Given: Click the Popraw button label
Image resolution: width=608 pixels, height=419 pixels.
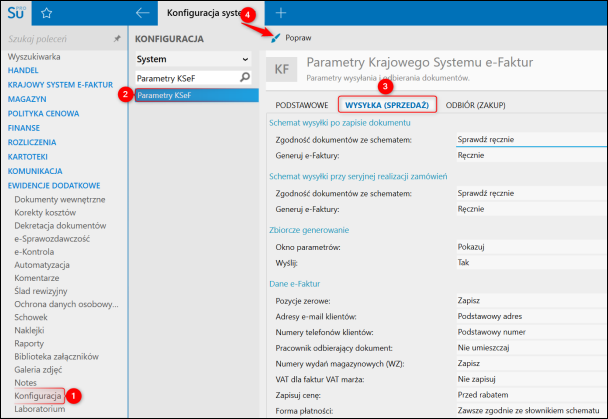Looking at the screenshot, I should tap(298, 38).
